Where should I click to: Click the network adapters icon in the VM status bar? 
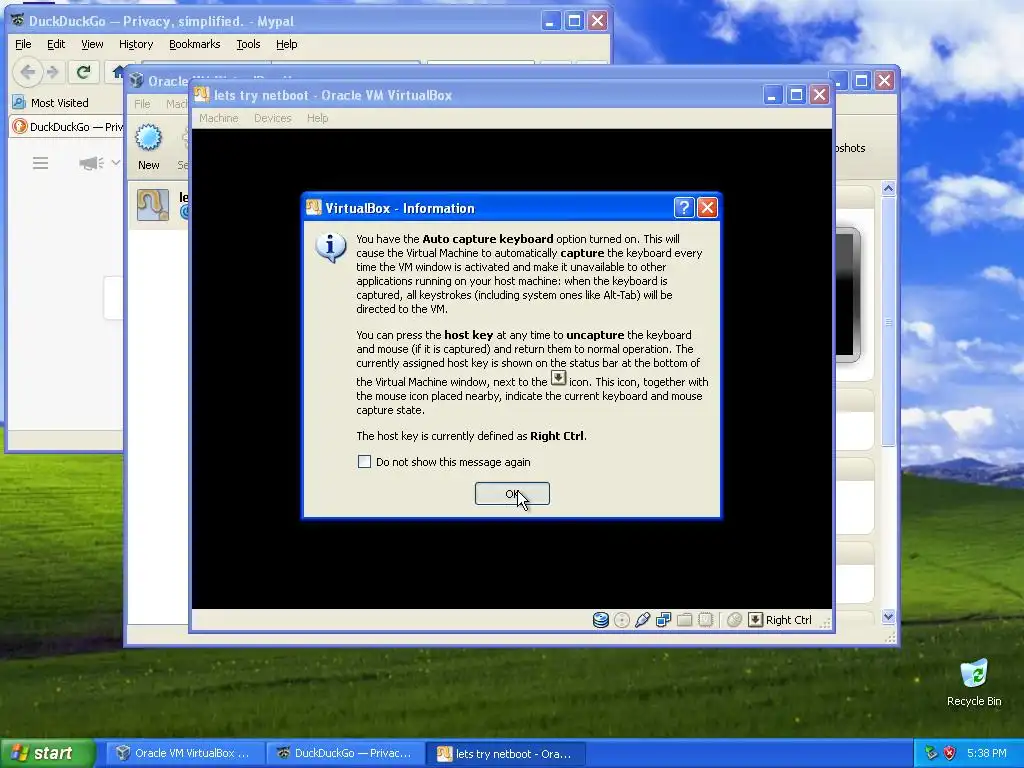(x=664, y=620)
